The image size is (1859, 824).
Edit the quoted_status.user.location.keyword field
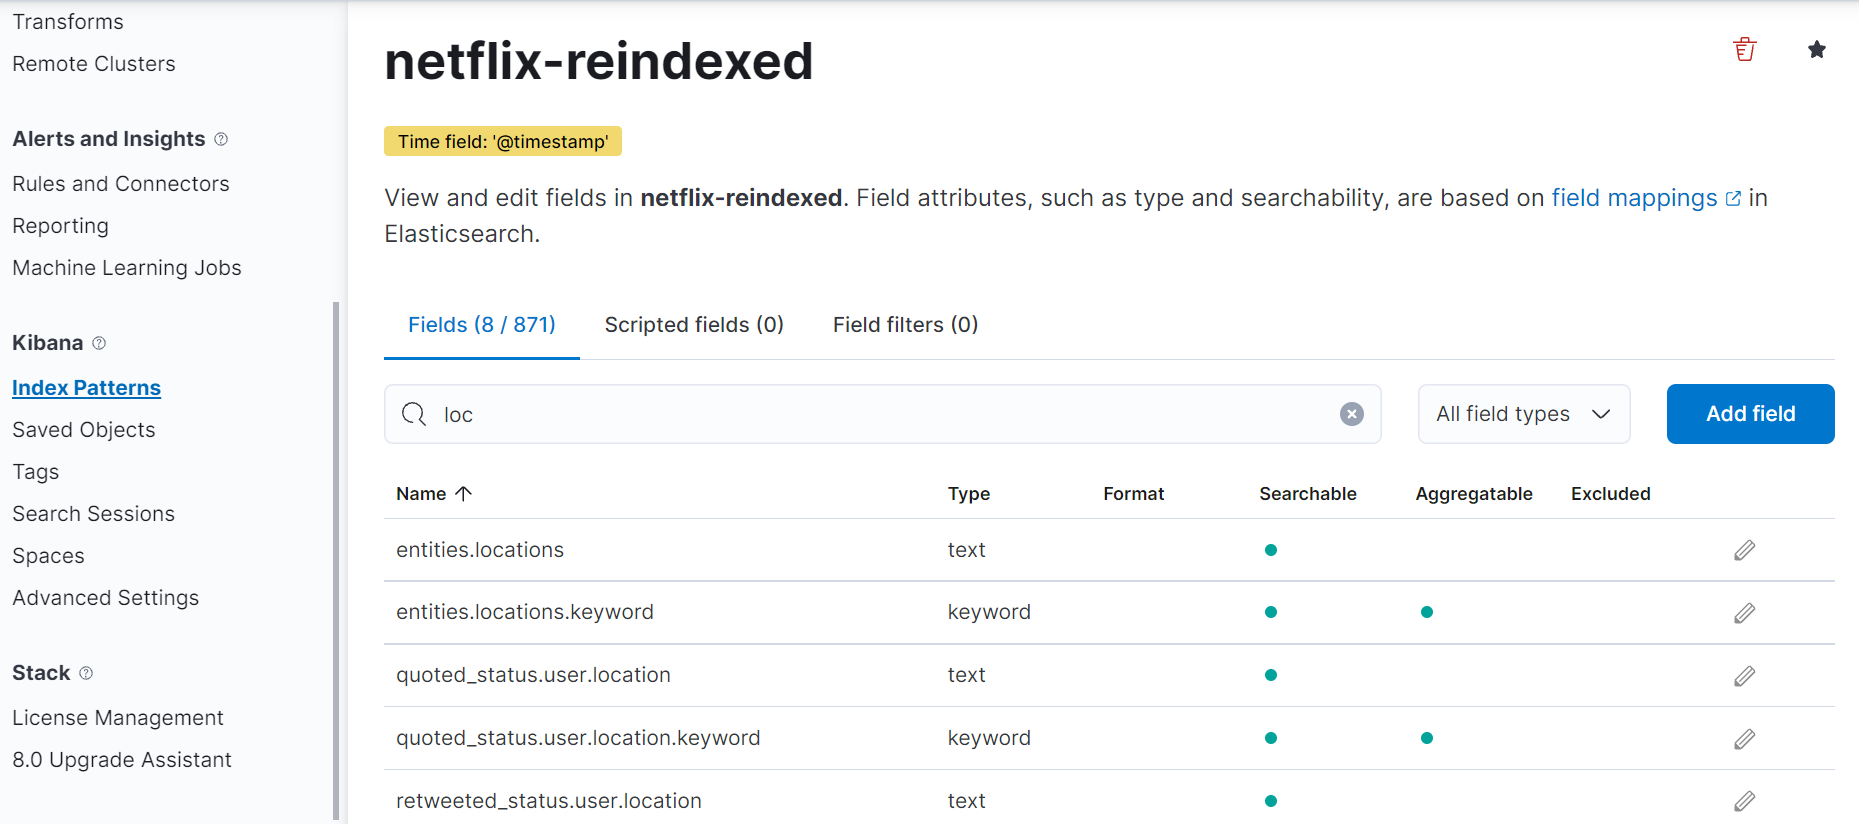click(x=1744, y=739)
